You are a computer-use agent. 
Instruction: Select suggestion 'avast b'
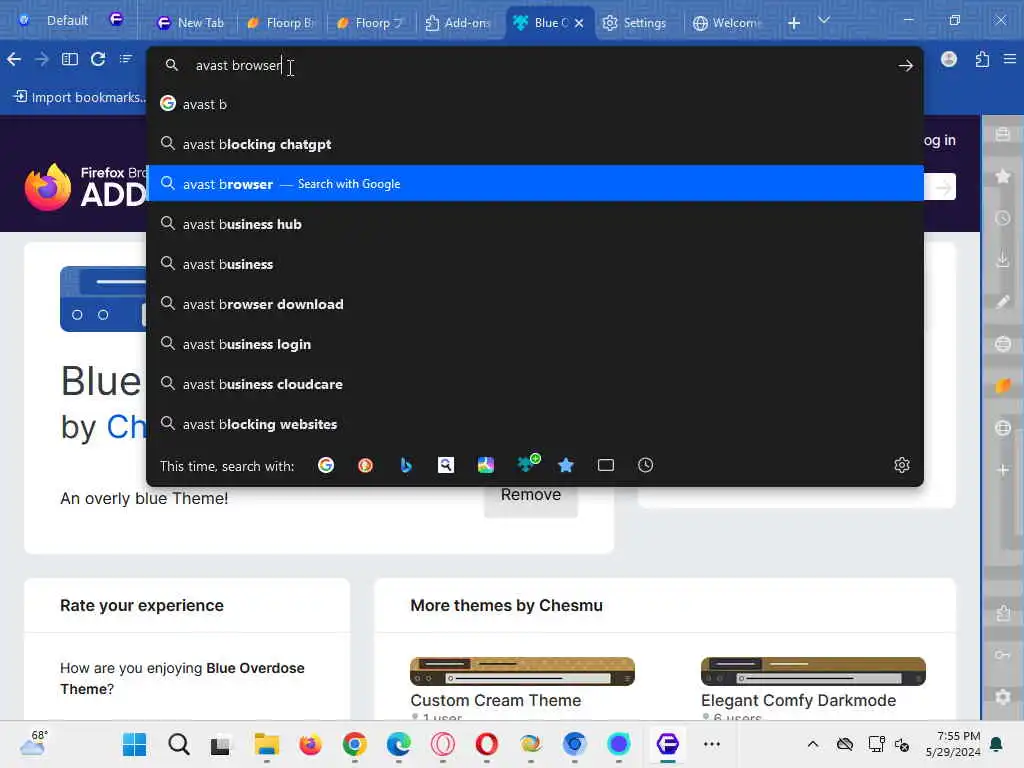point(535,104)
